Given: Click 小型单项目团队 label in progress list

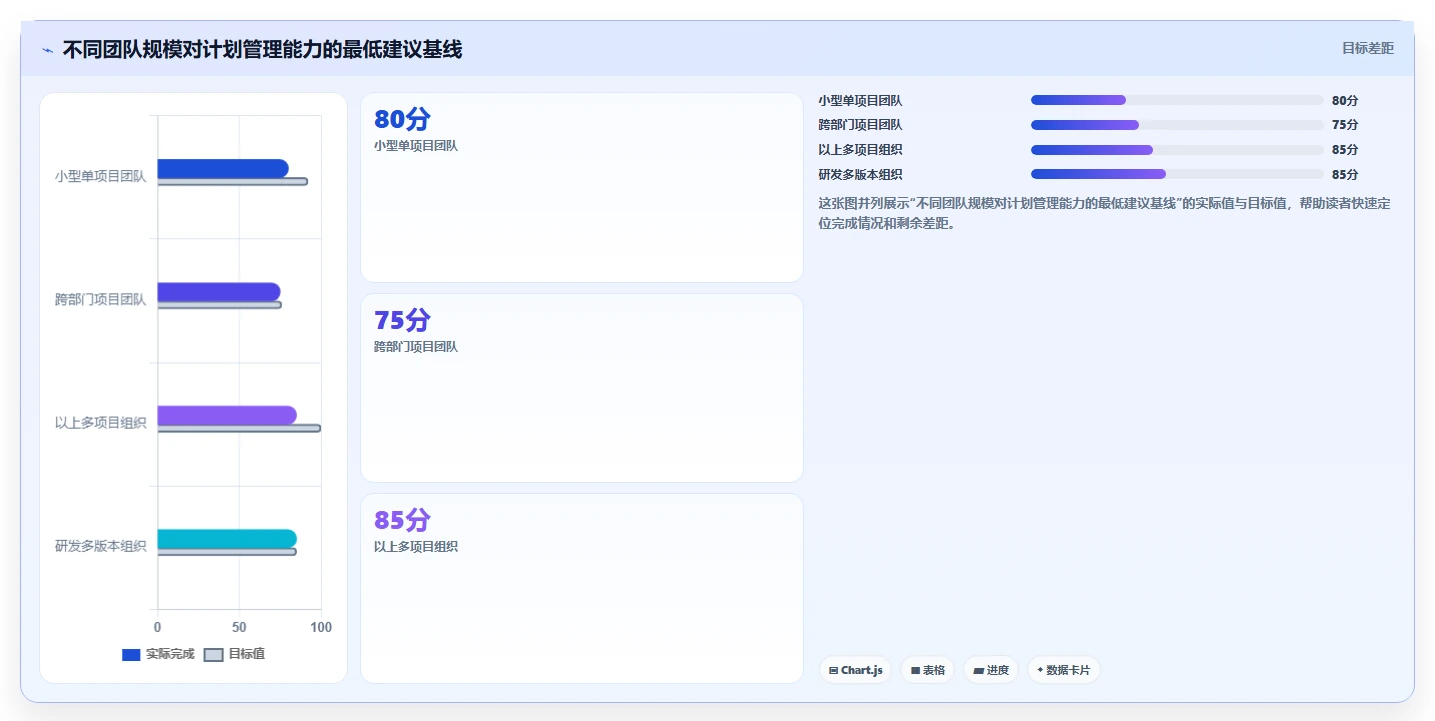Looking at the screenshot, I should [x=860, y=100].
